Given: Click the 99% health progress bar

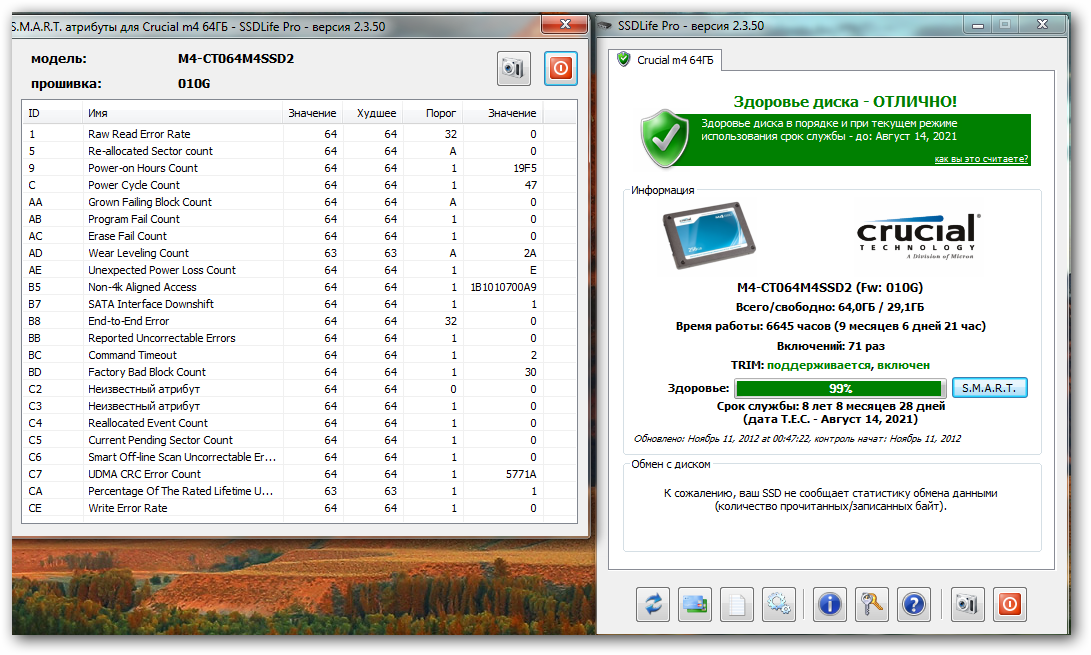Looking at the screenshot, I should tap(840, 388).
